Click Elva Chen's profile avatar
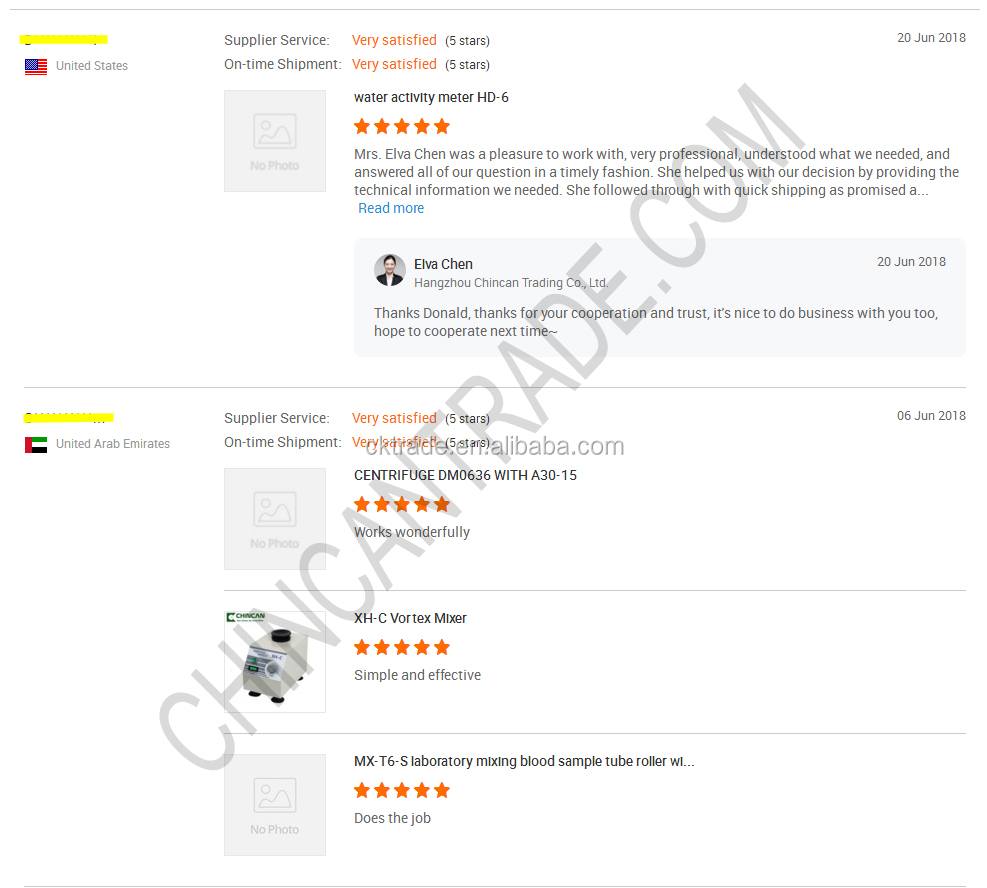Screen dimensions: 987x888 (390, 270)
